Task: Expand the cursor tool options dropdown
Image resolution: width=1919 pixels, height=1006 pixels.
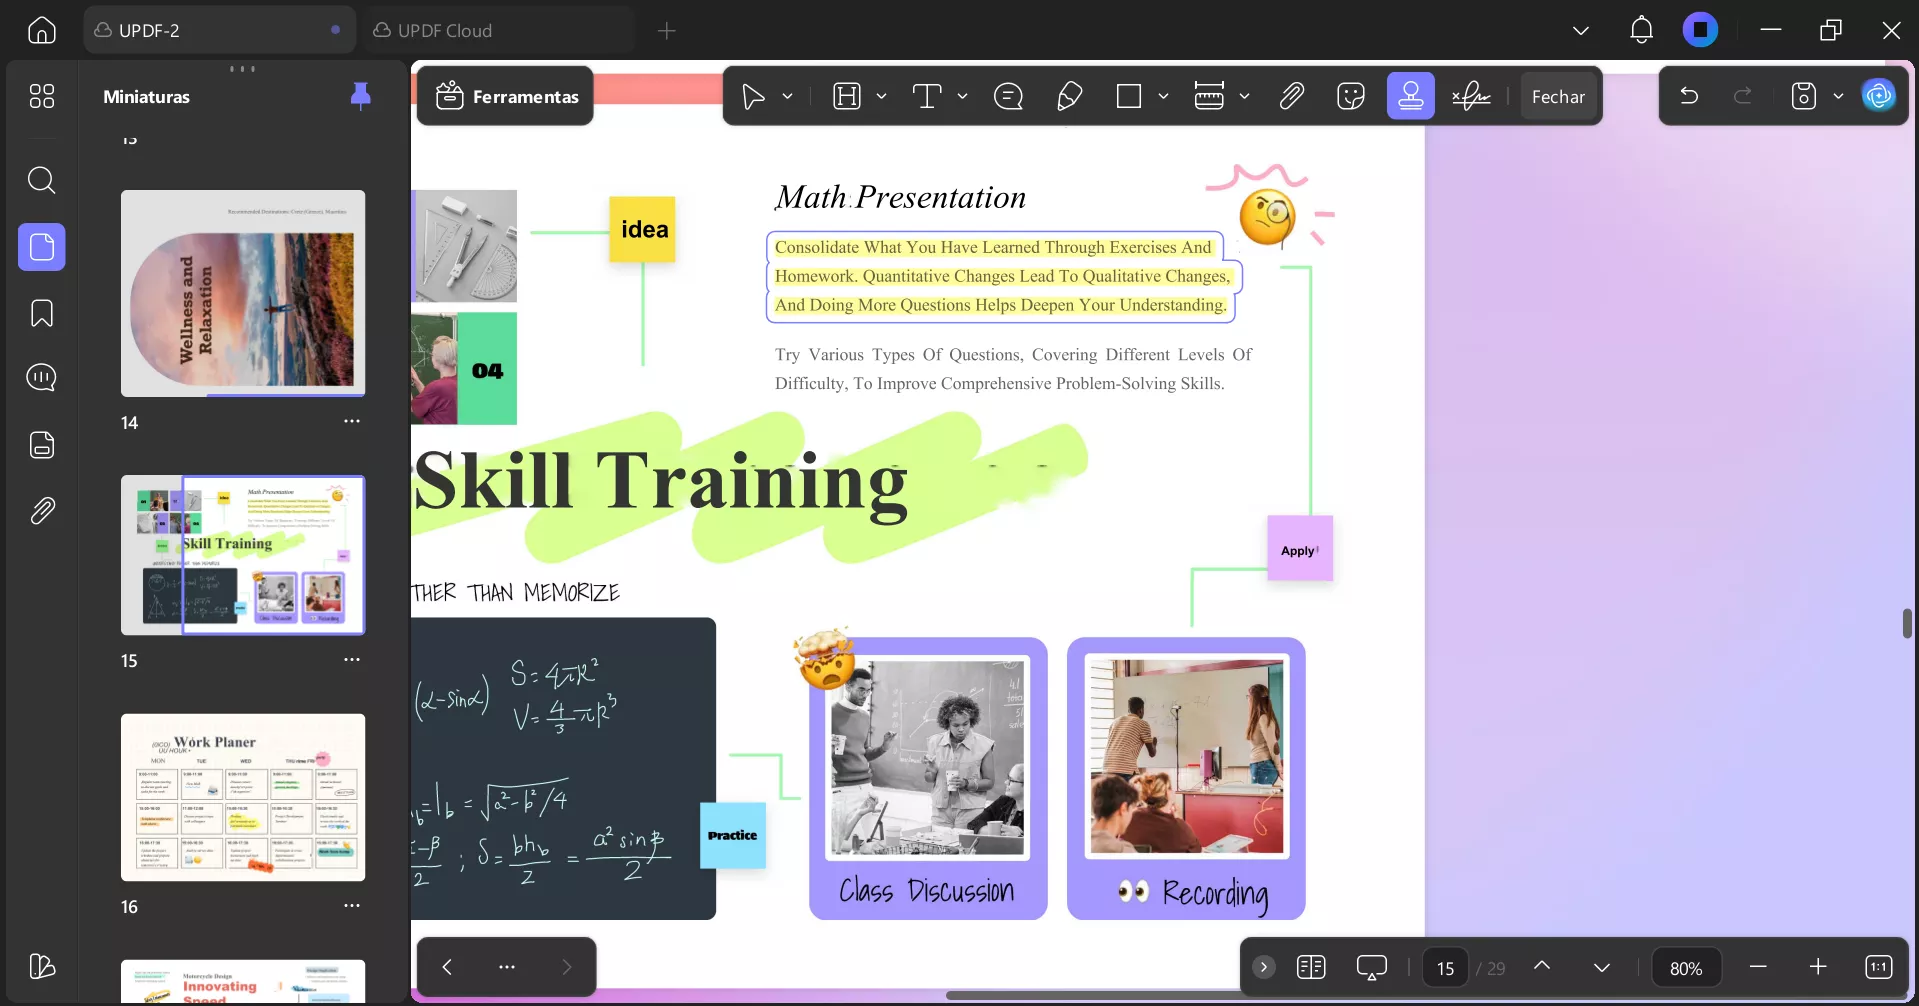Action: click(788, 96)
